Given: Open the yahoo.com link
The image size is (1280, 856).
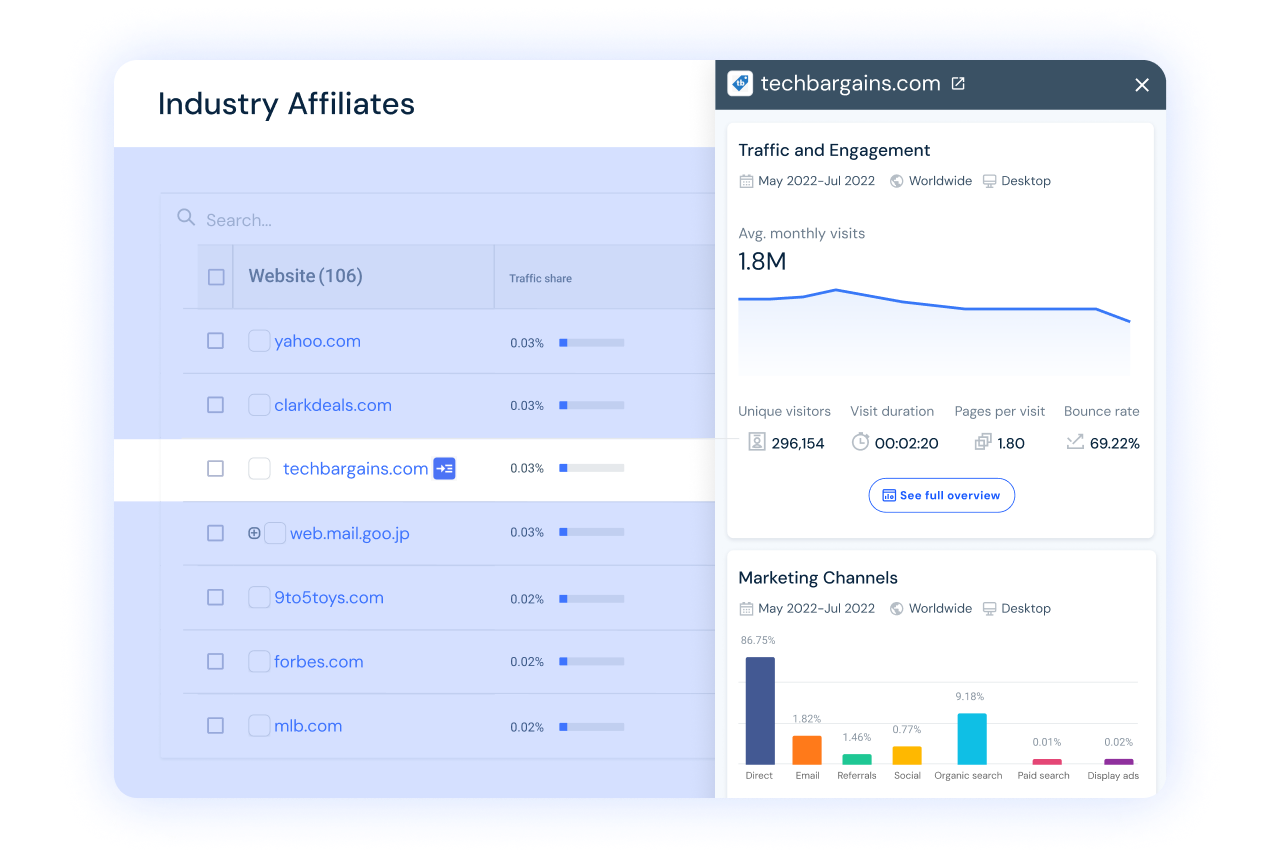Looking at the screenshot, I should tap(317, 341).
